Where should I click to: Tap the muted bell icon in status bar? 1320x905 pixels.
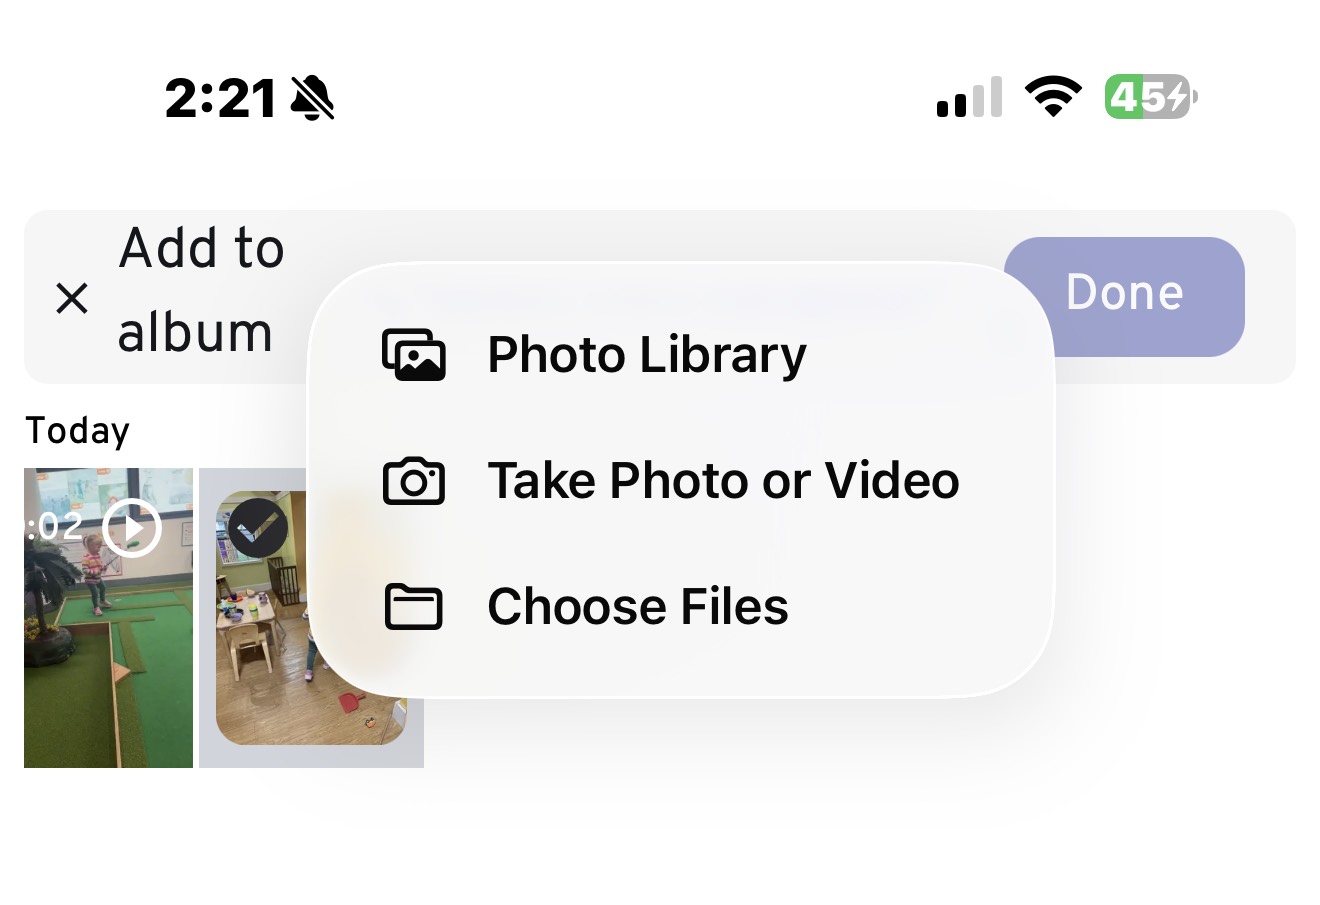tap(312, 98)
